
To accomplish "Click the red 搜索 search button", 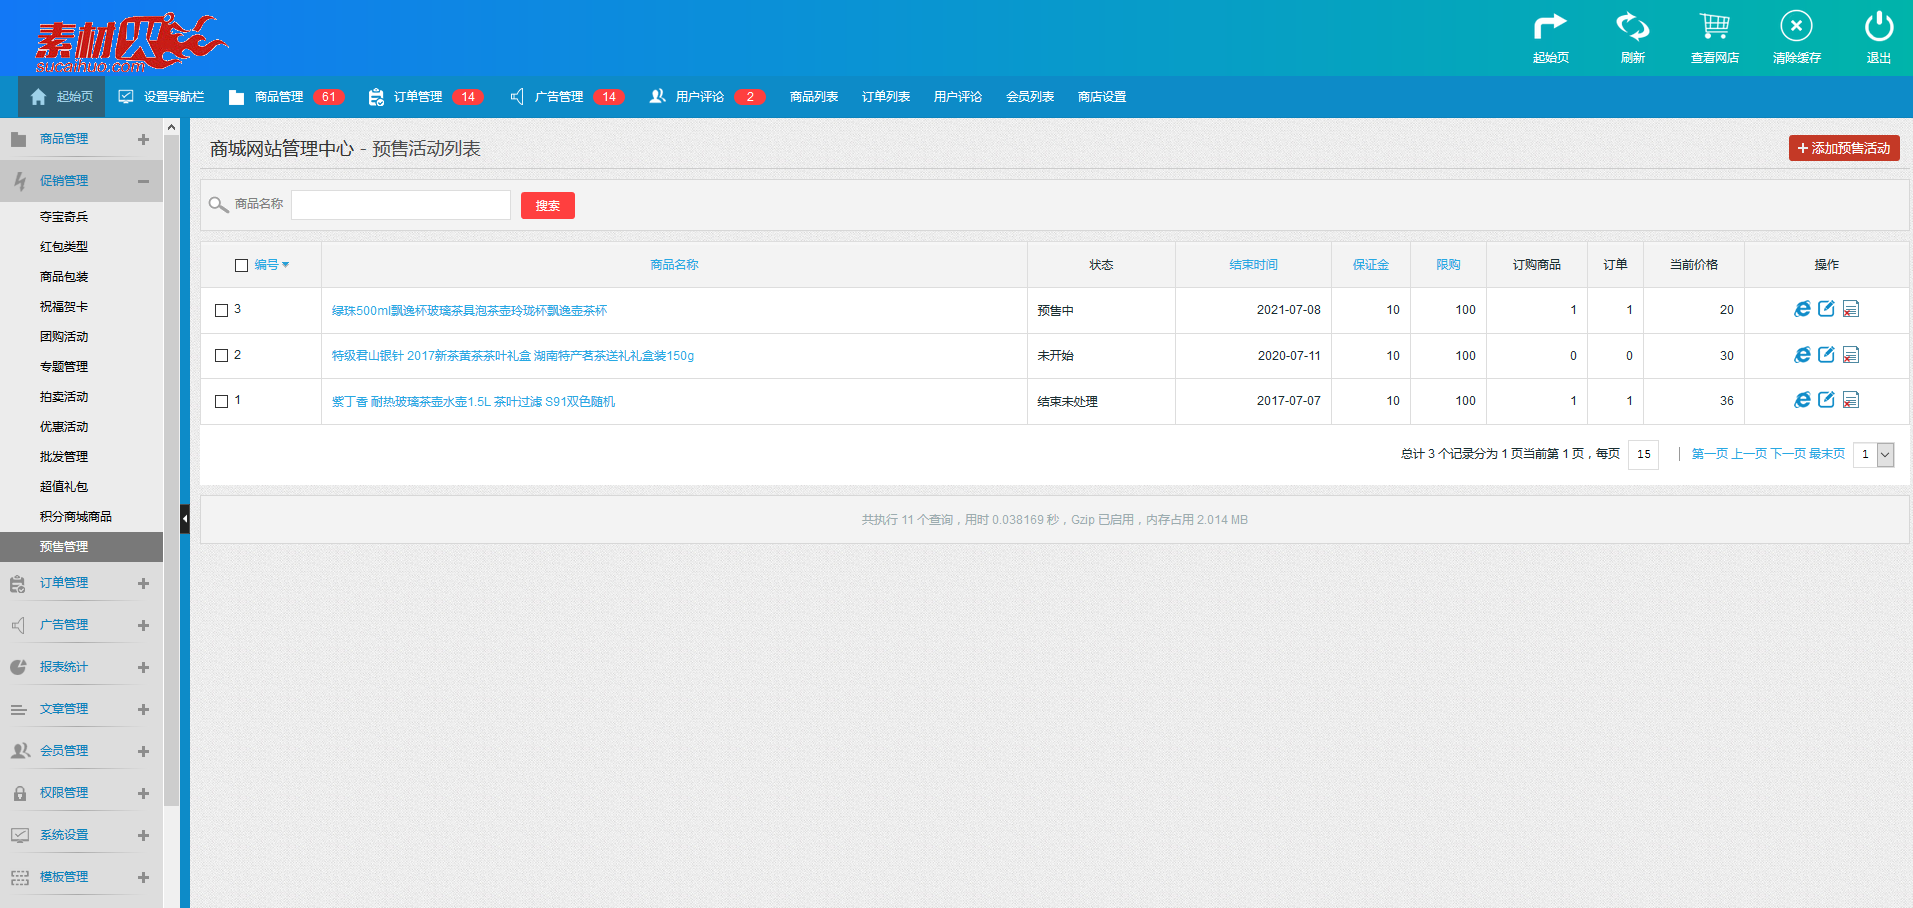I will (x=547, y=205).
